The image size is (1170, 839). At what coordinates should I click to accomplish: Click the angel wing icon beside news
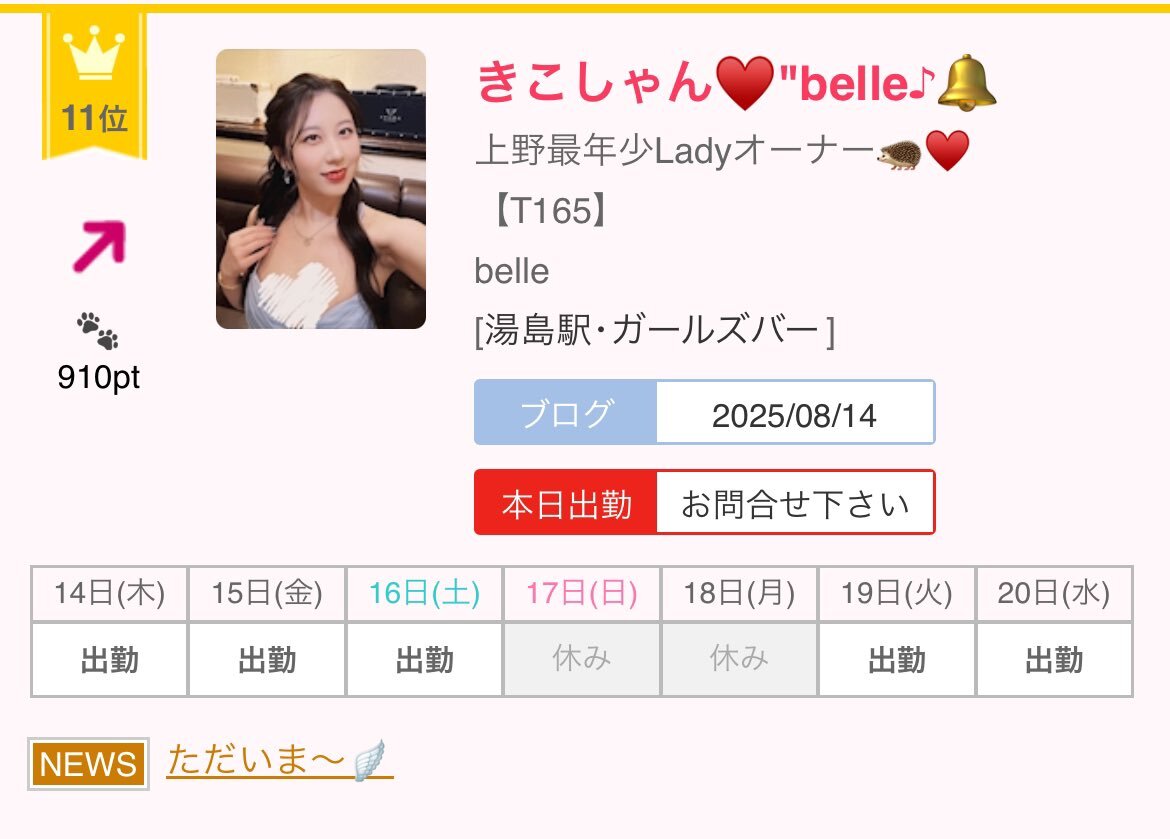click(369, 761)
